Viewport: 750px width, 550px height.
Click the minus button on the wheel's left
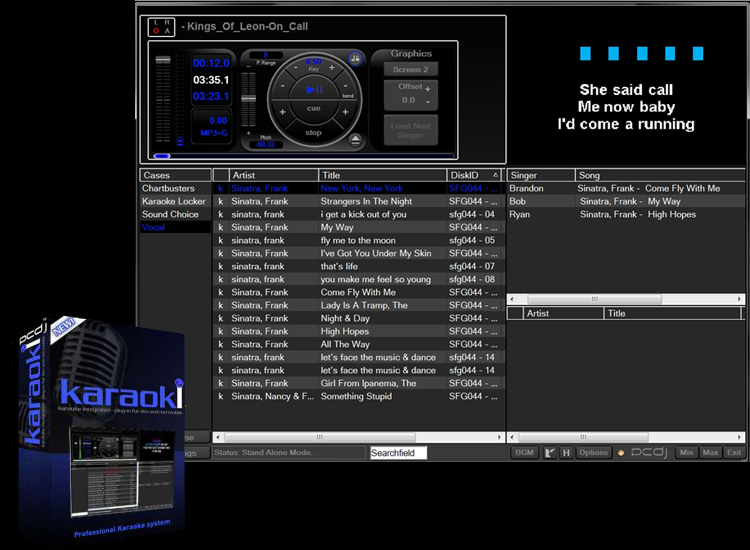pyautogui.click(x=283, y=86)
